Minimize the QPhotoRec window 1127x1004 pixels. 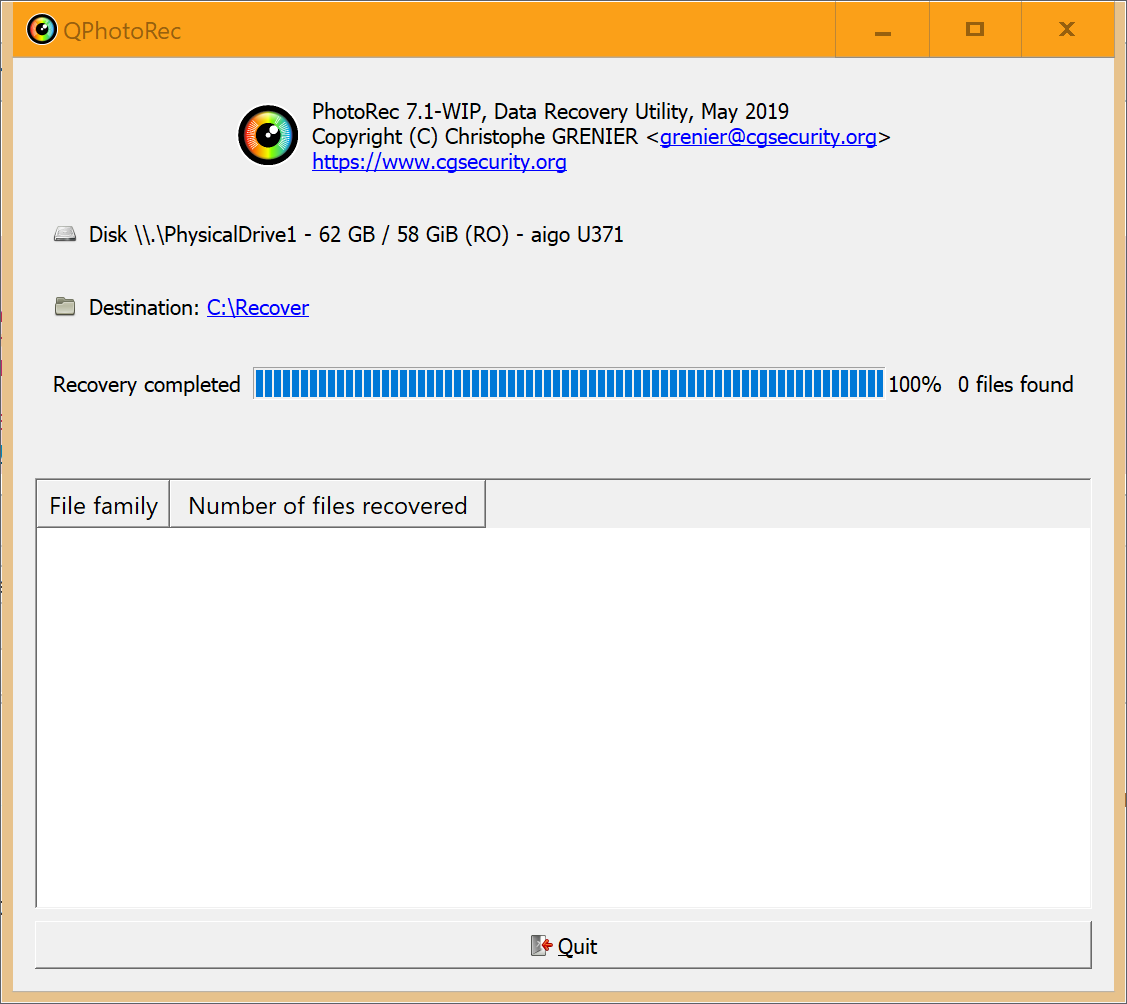pos(882,30)
